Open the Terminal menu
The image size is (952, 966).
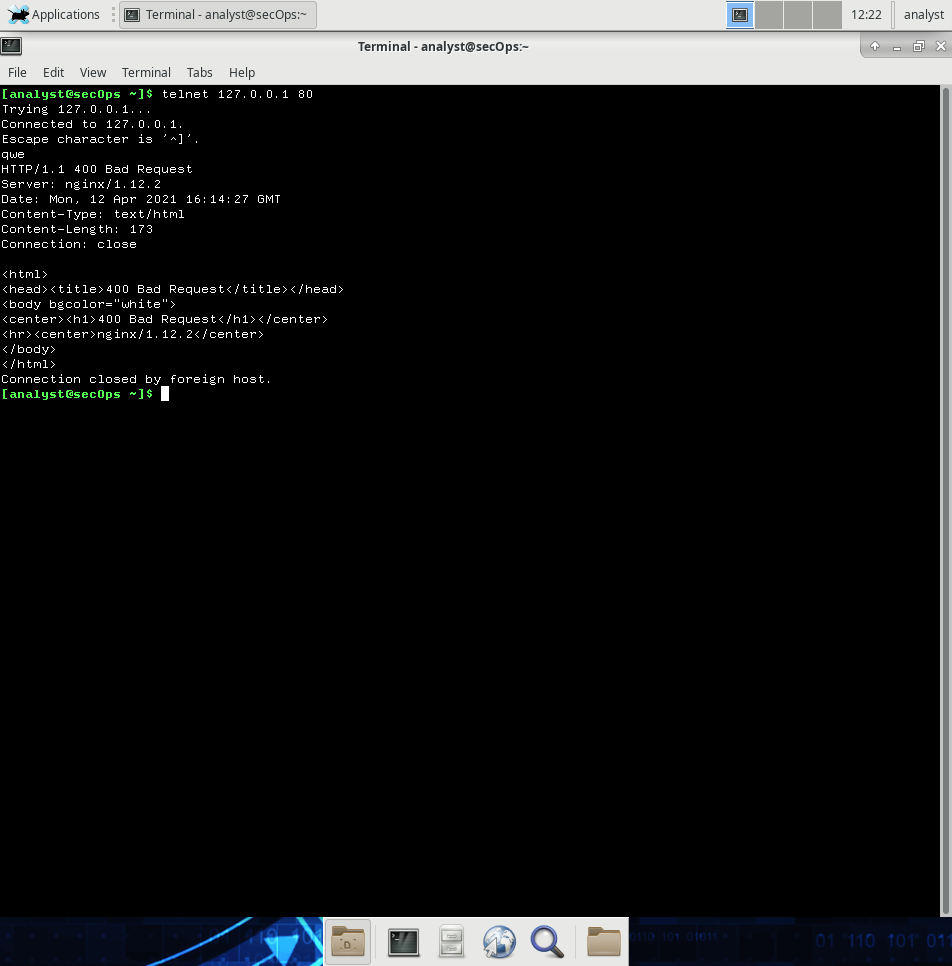point(146,73)
